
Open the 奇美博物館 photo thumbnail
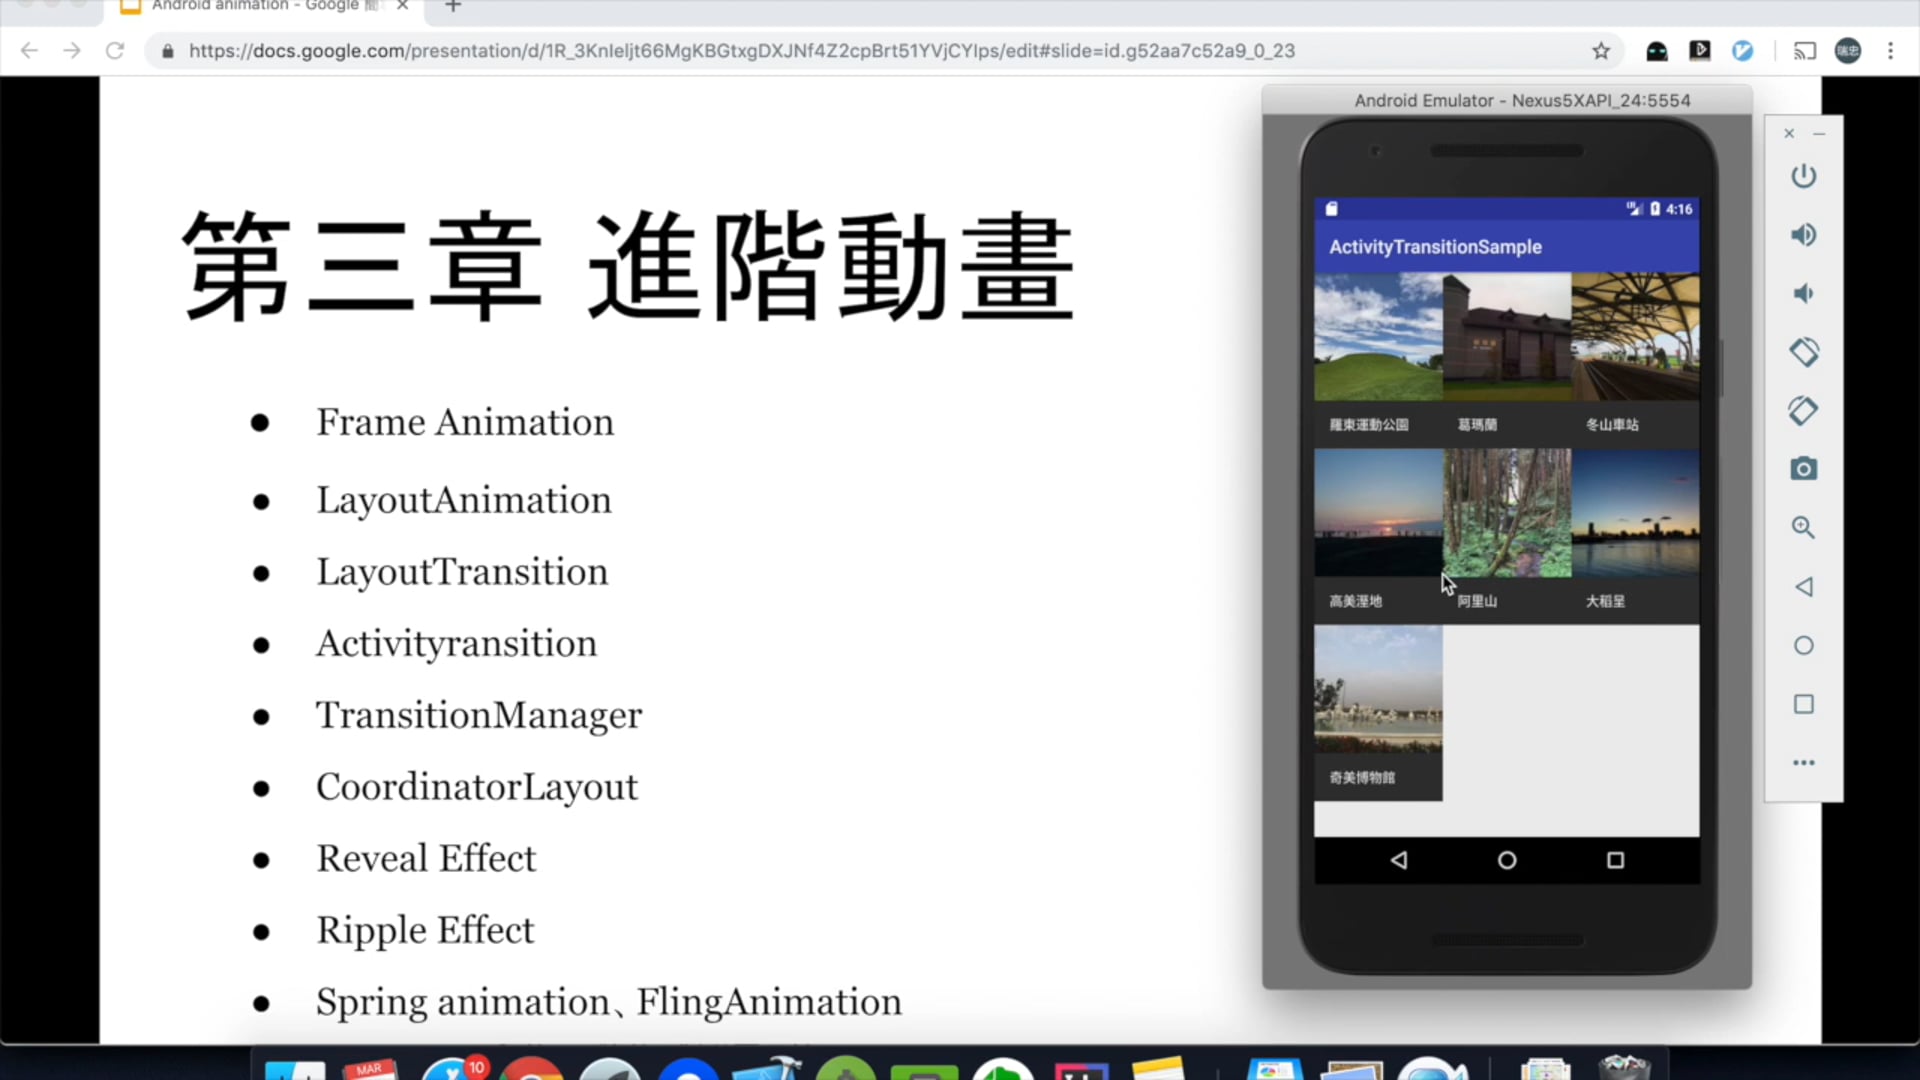pos(1378,690)
